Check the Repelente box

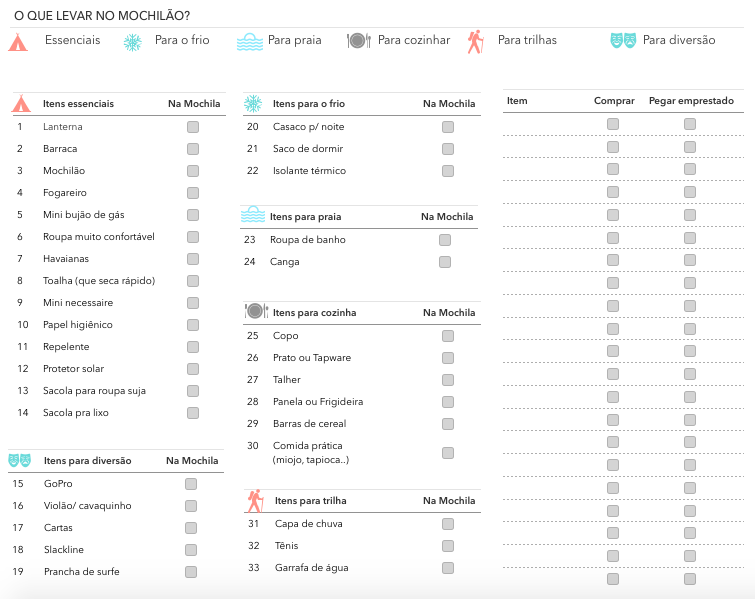pos(193,347)
